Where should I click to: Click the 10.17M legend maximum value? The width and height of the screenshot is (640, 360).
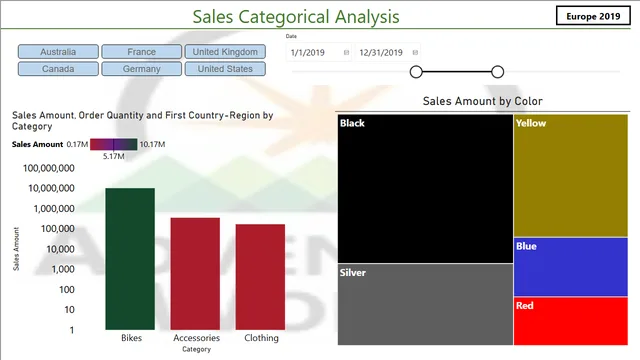point(152,144)
